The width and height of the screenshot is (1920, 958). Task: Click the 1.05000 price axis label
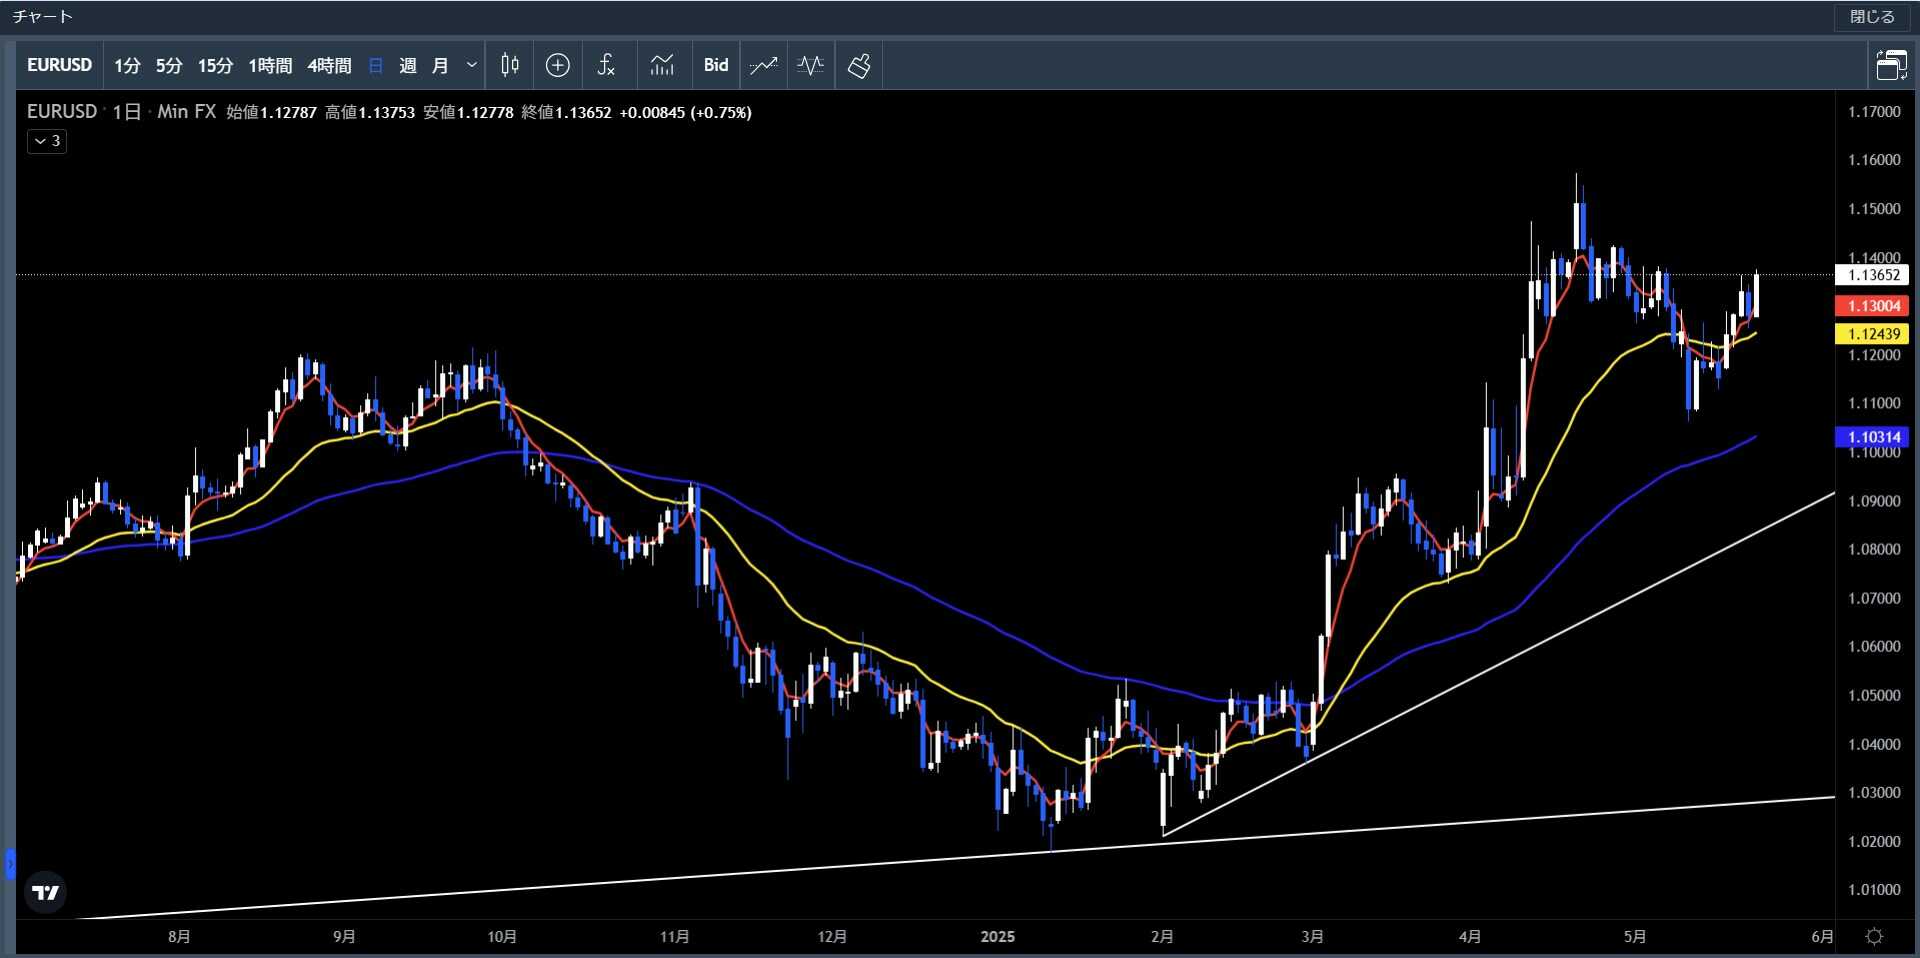click(1873, 695)
